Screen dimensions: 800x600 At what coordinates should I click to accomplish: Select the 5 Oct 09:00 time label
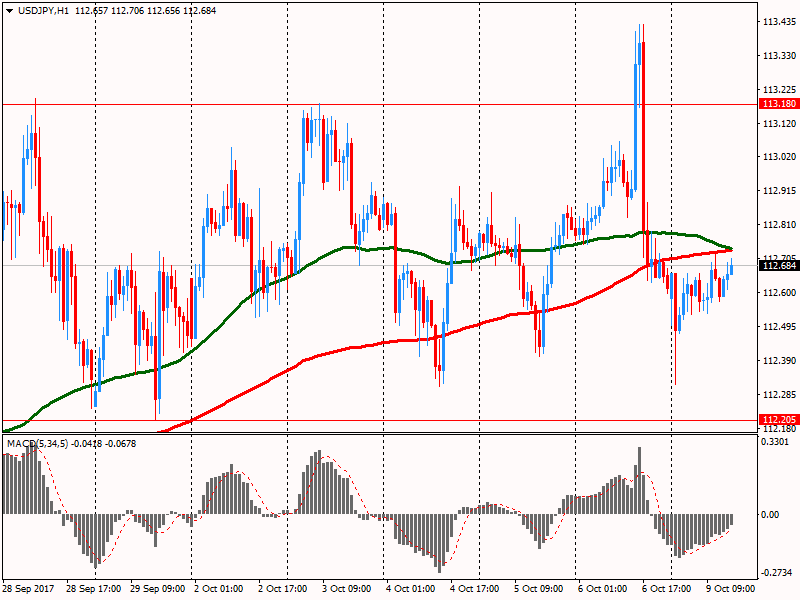tap(539, 589)
